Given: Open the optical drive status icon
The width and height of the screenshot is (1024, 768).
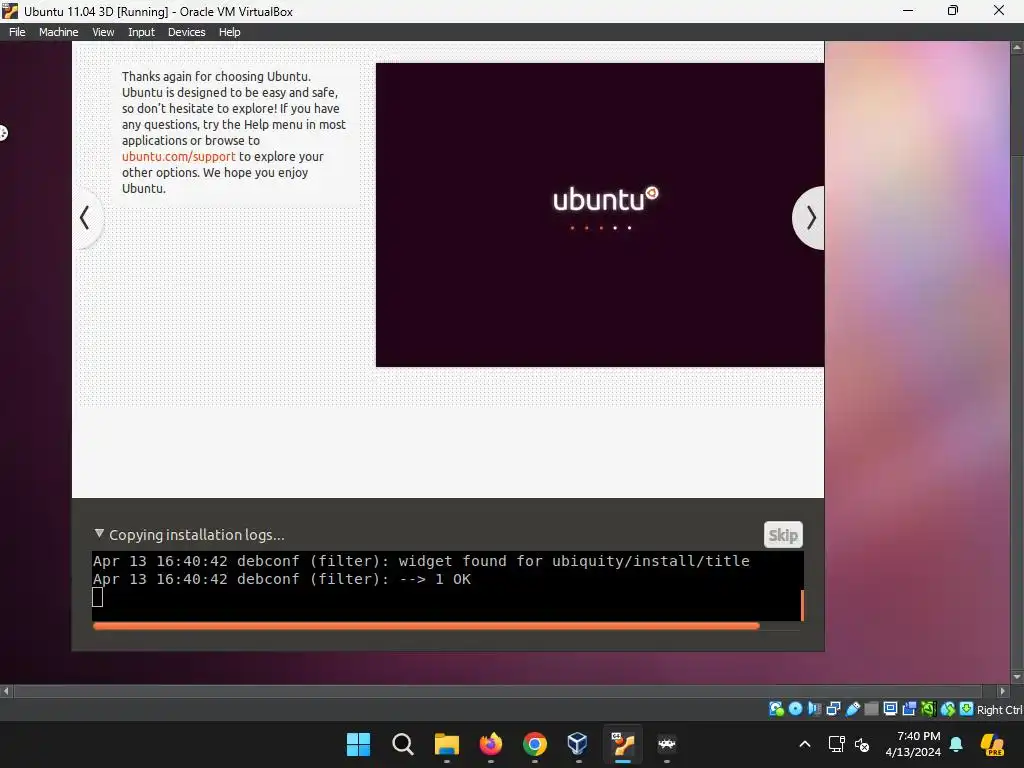Looking at the screenshot, I should pos(795,709).
